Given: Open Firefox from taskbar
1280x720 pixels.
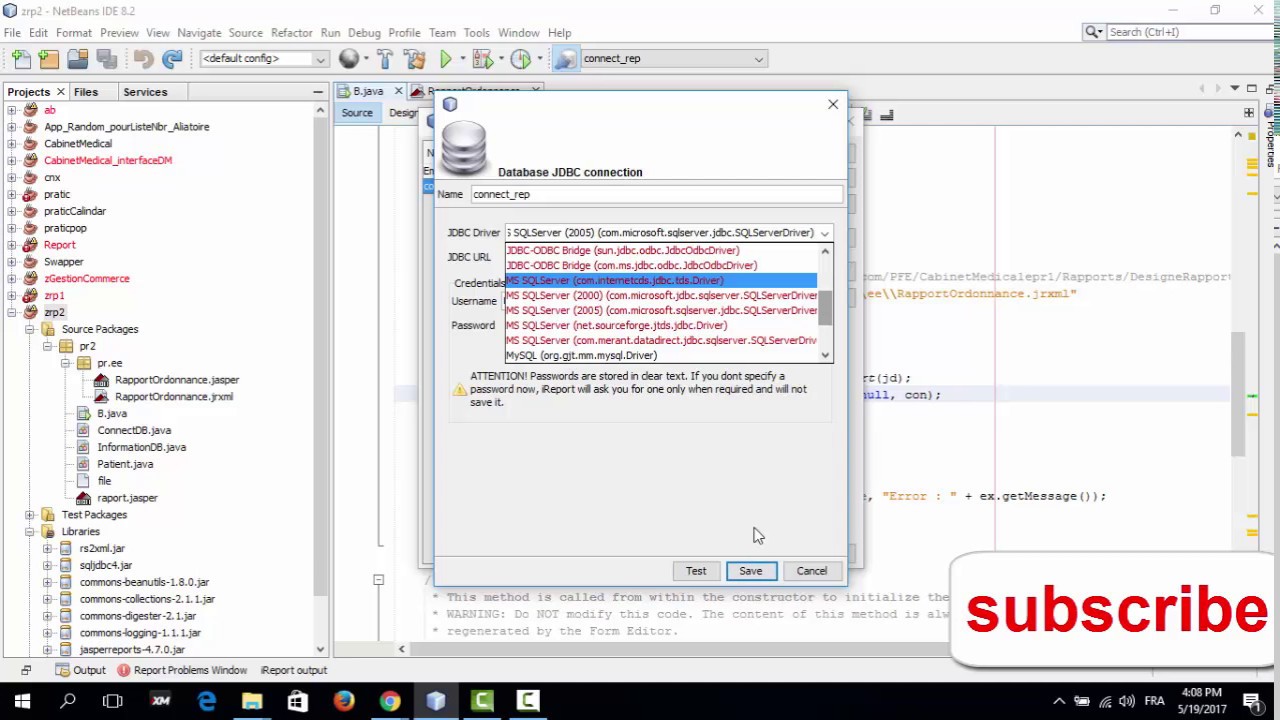Looking at the screenshot, I should click(343, 701).
